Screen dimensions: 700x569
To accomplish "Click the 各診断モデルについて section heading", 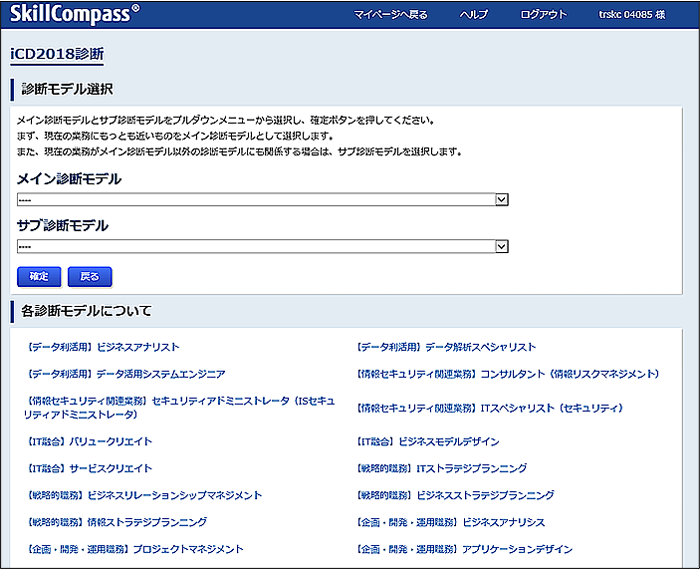I will pyautogui.click(x=86, y=311).
